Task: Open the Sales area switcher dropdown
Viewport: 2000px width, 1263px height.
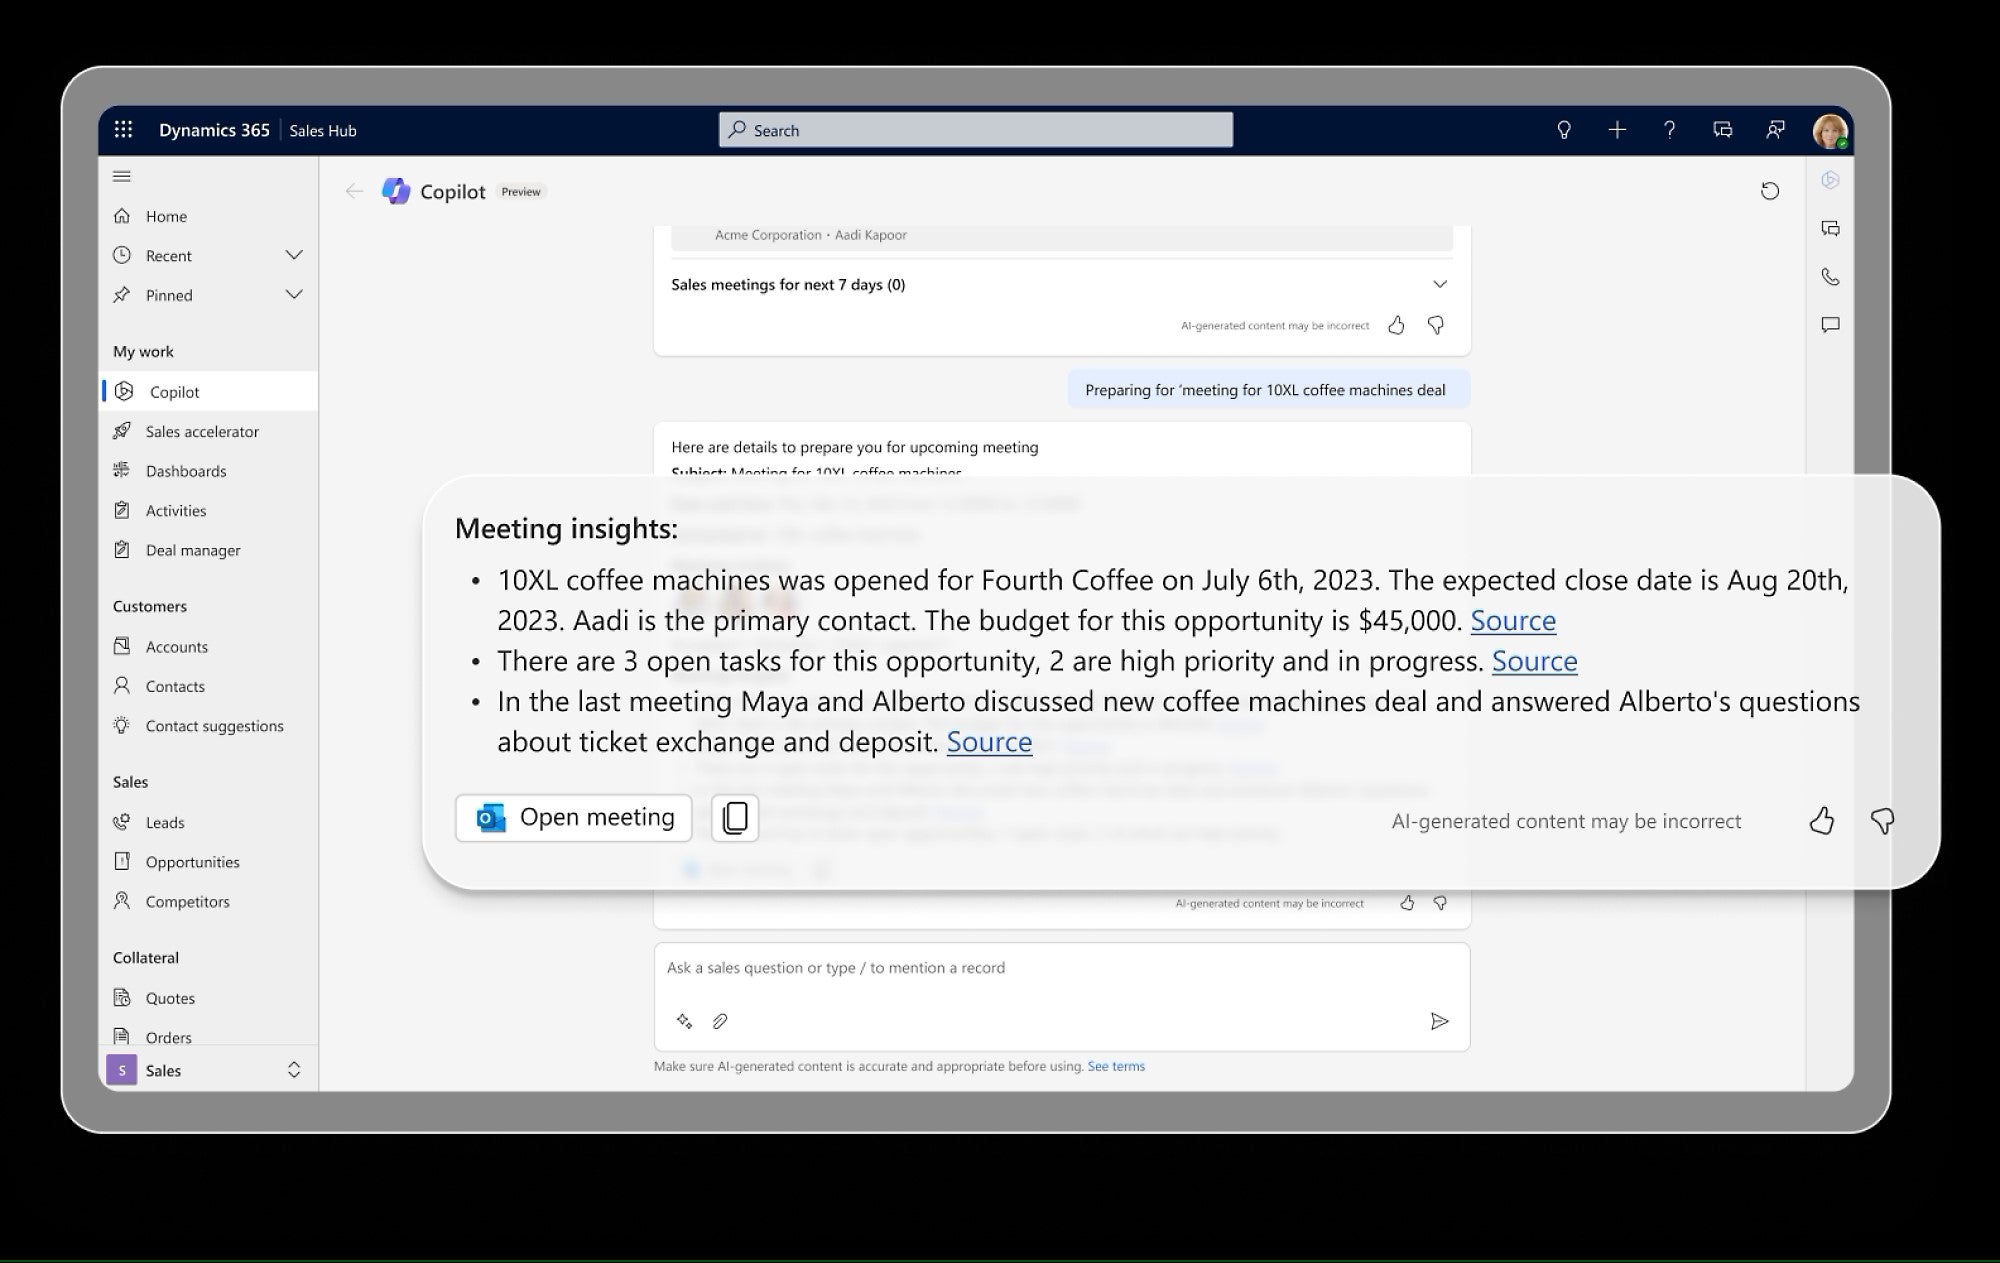Action: click(x=294, y=1070)
